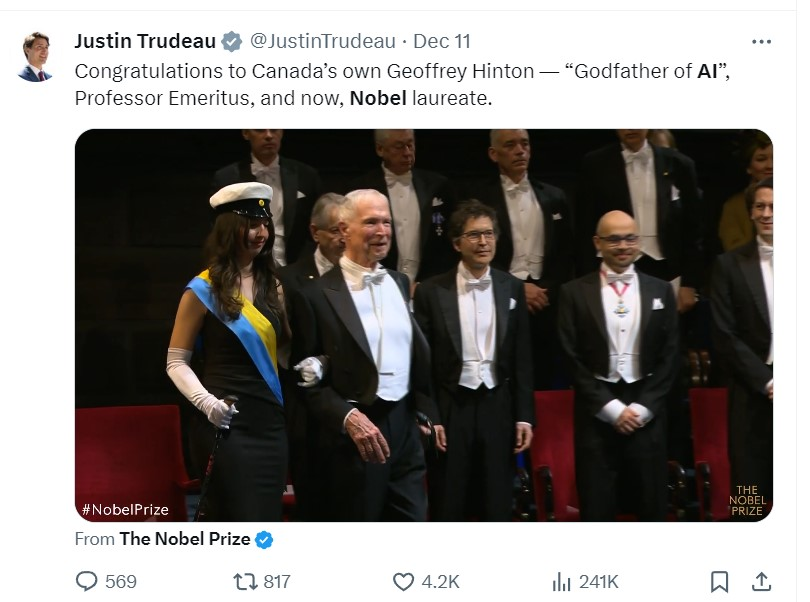Click the 817 repost count

(277, 582)
